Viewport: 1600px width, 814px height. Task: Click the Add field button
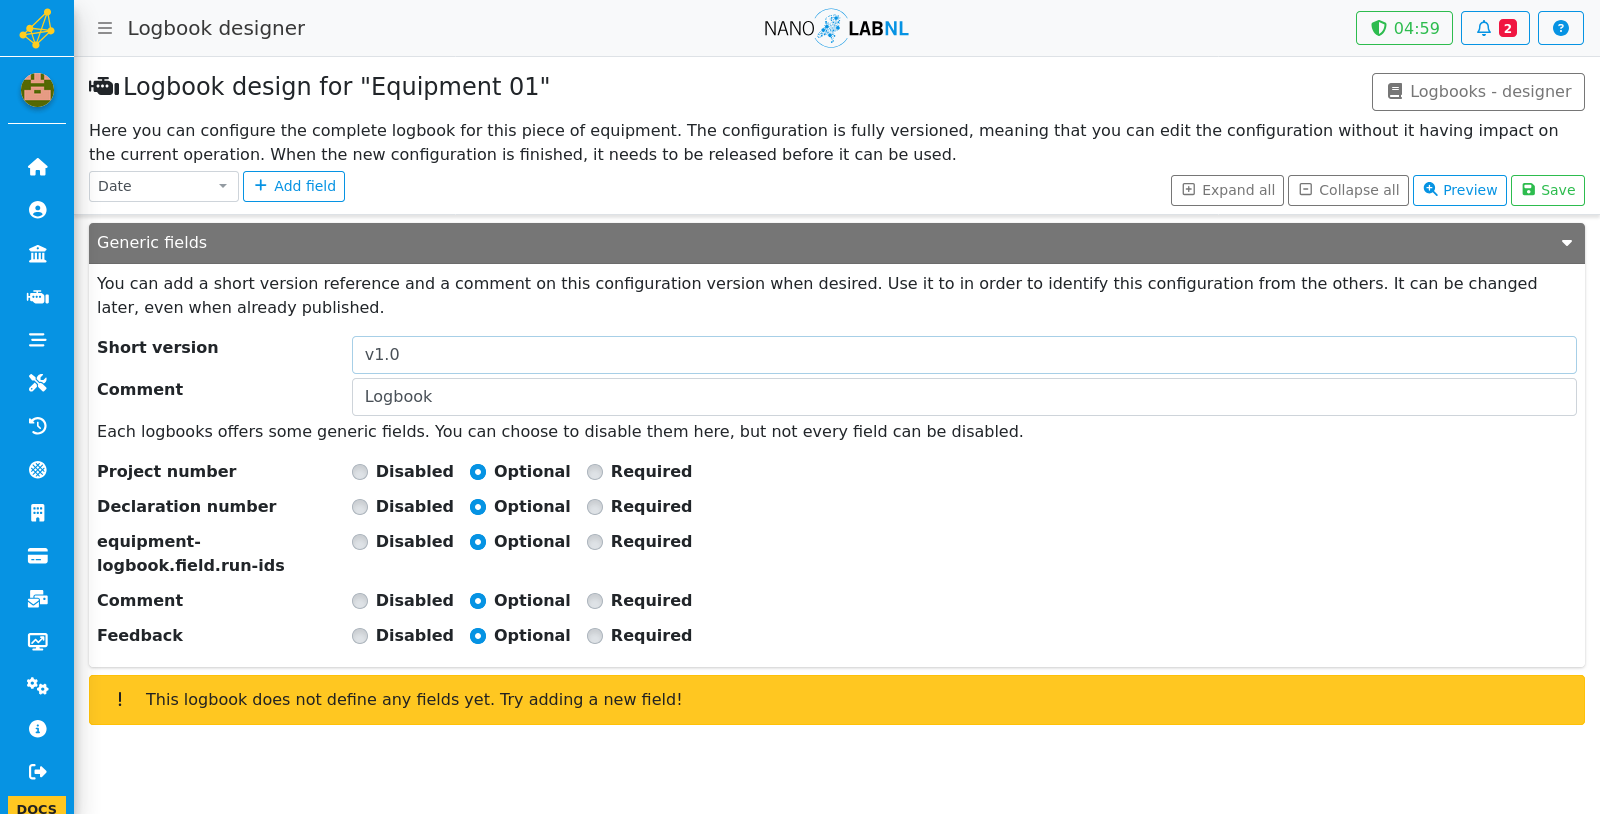294,186
